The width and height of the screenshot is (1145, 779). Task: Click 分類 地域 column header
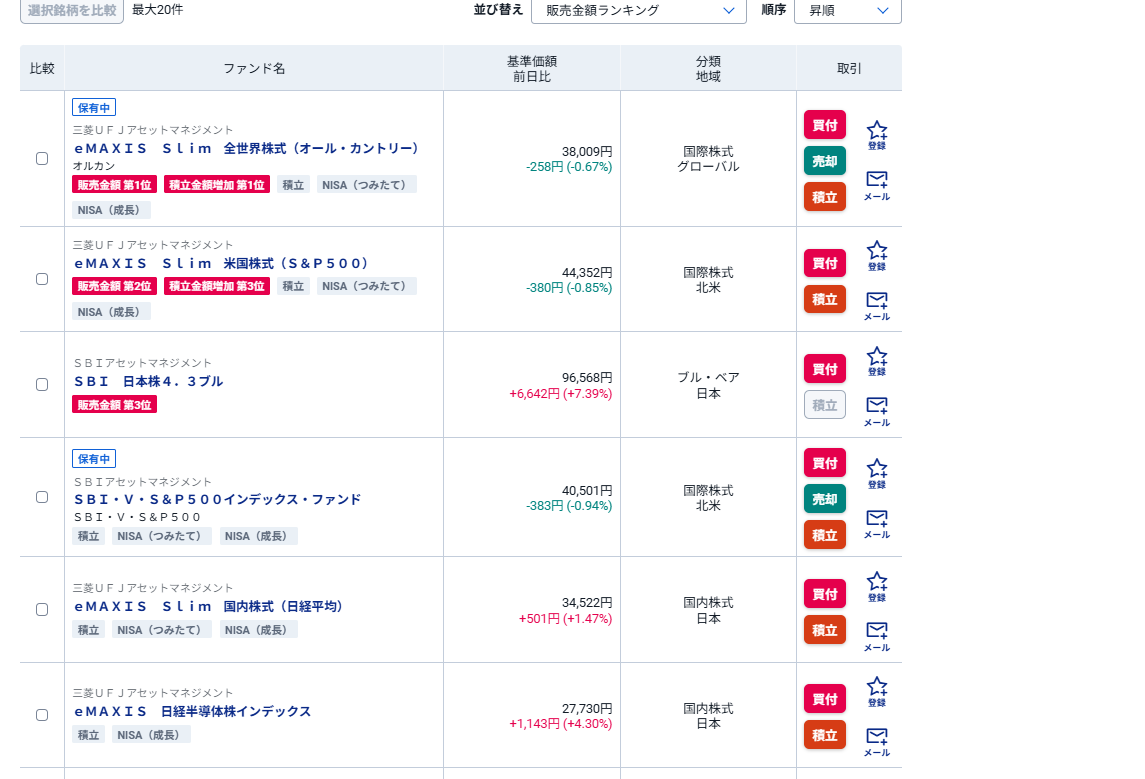coord(708,69)
